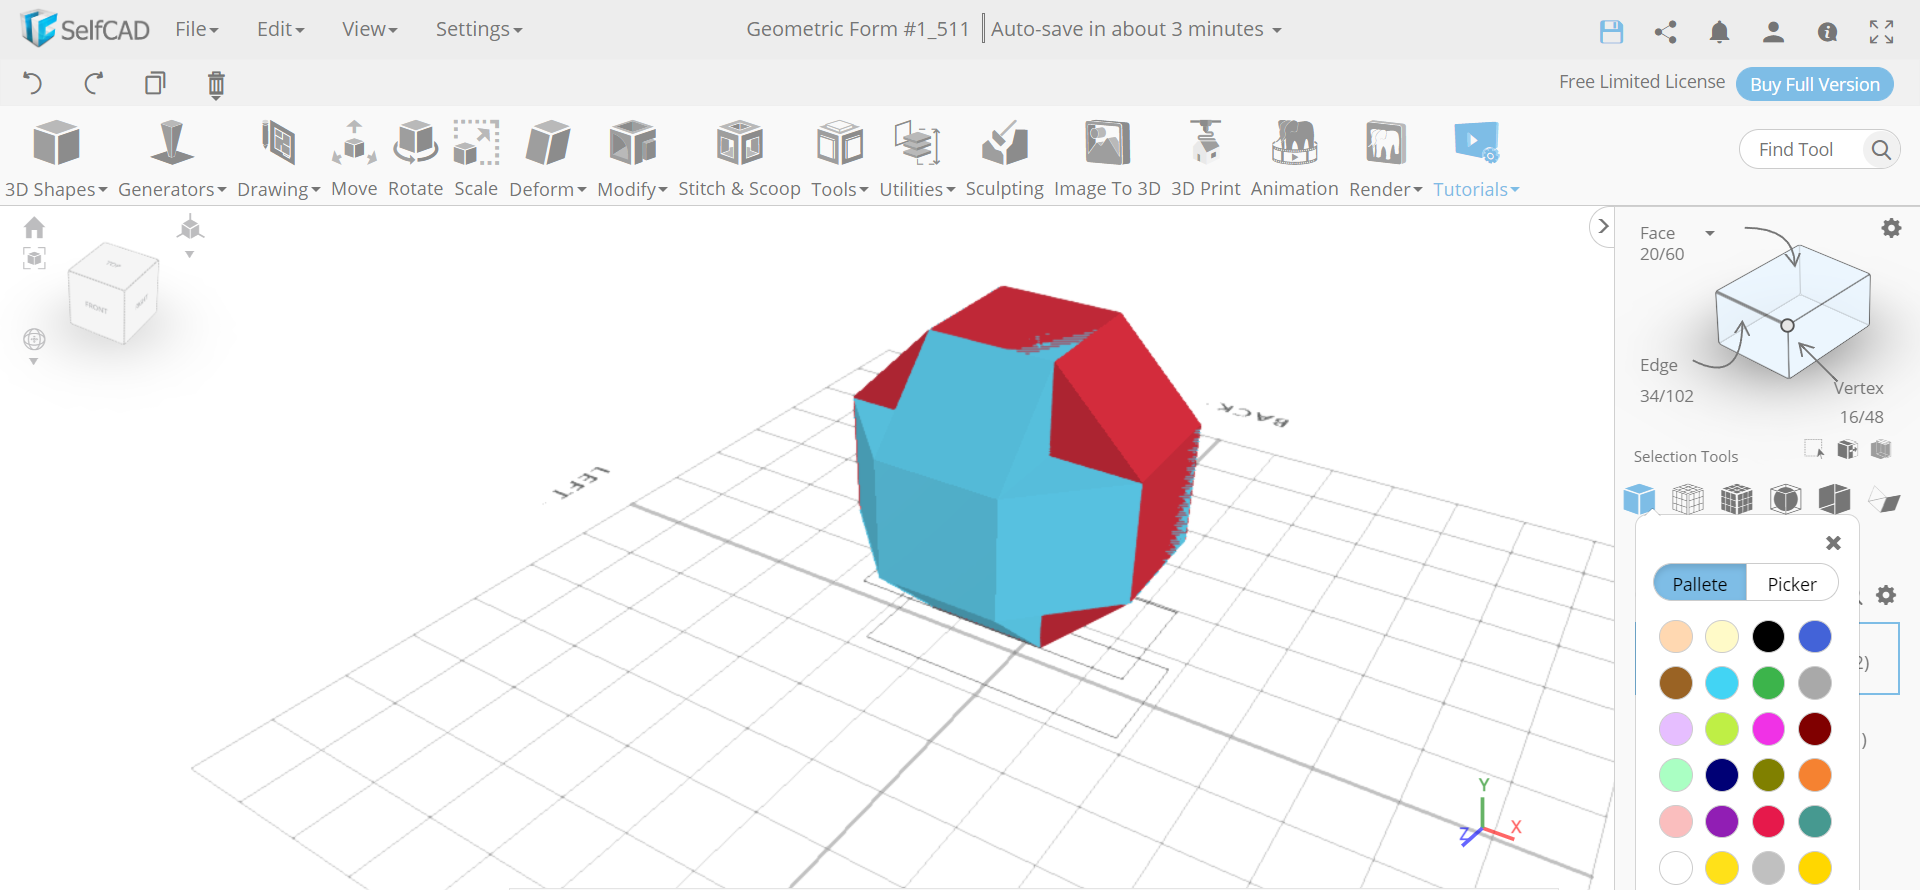Toggle wireframe selection mode
The width and height of the screenshot is (1920, 890).
(1688, 498)
